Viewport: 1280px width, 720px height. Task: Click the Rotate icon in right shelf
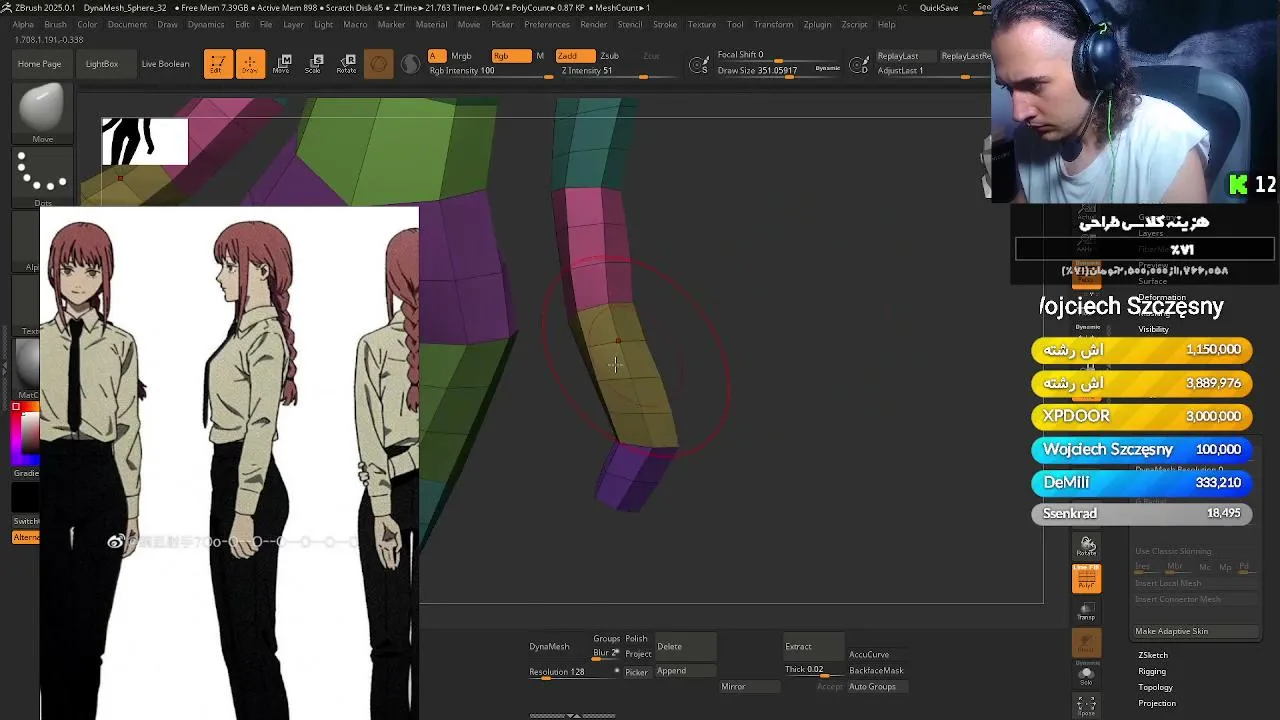1087,546
